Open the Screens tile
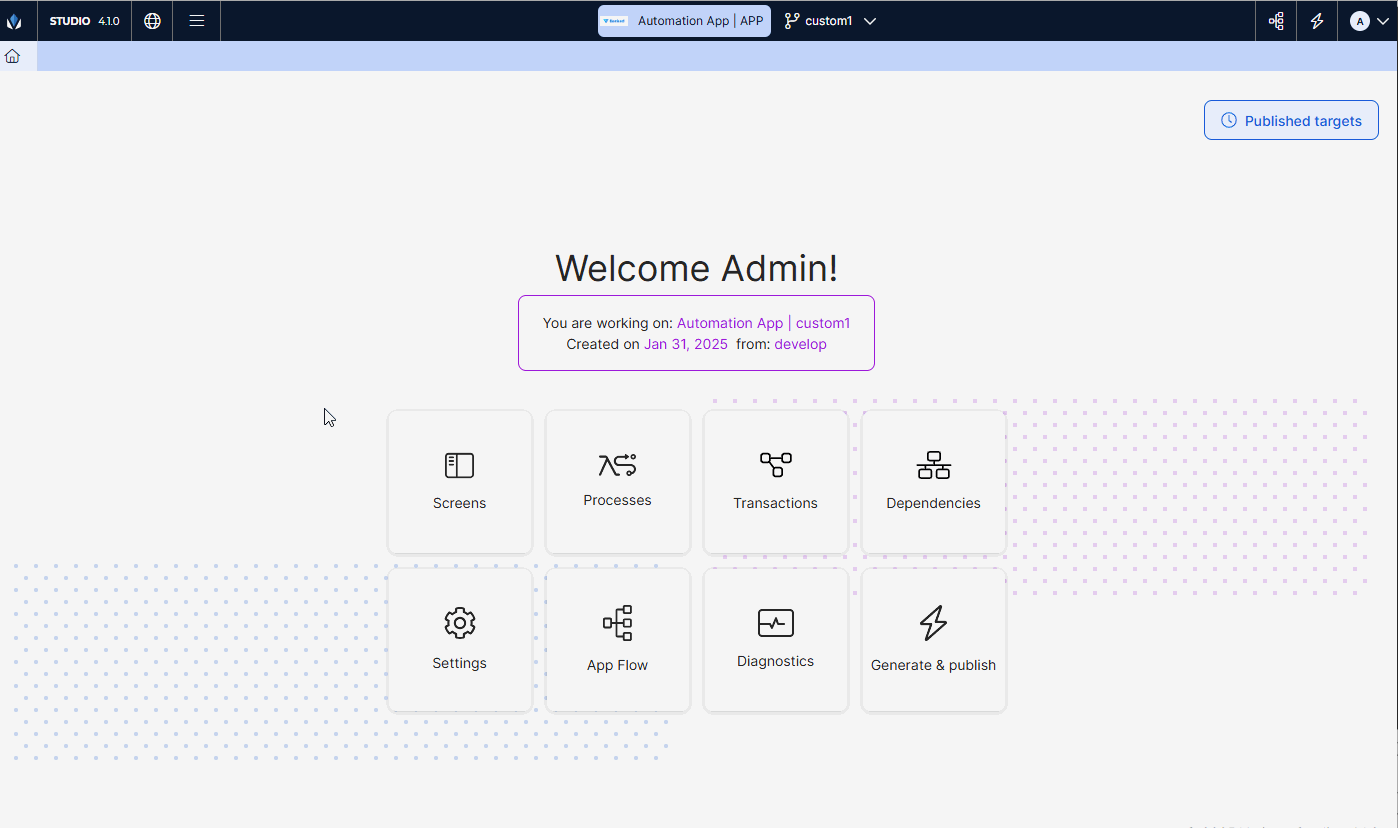1398x828 pixels. pyautogui.click(x=460, y=482)
